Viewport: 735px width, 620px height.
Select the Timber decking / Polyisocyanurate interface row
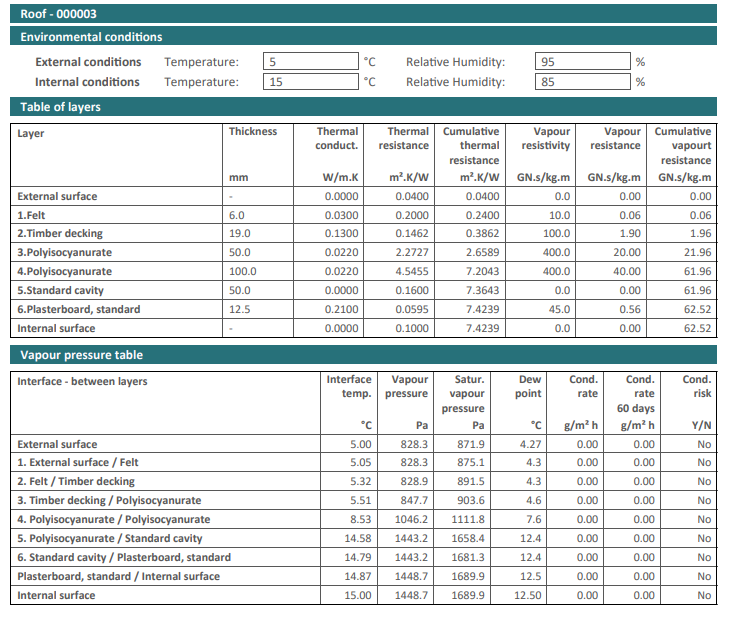click(x=109, y=501)
